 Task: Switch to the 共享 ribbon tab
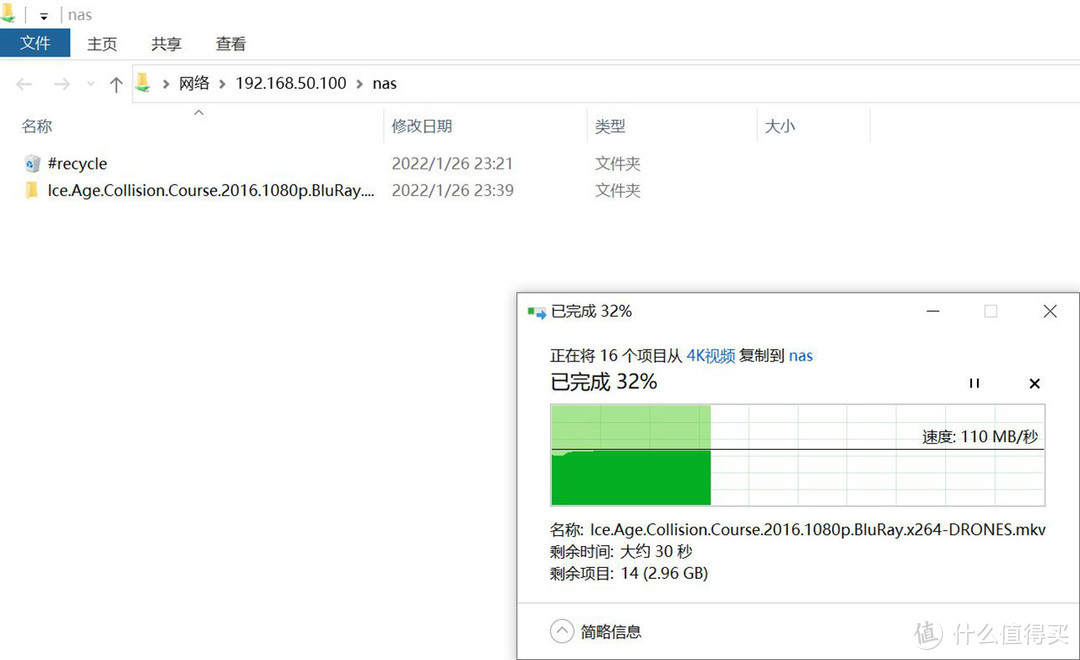coord(166,44)
